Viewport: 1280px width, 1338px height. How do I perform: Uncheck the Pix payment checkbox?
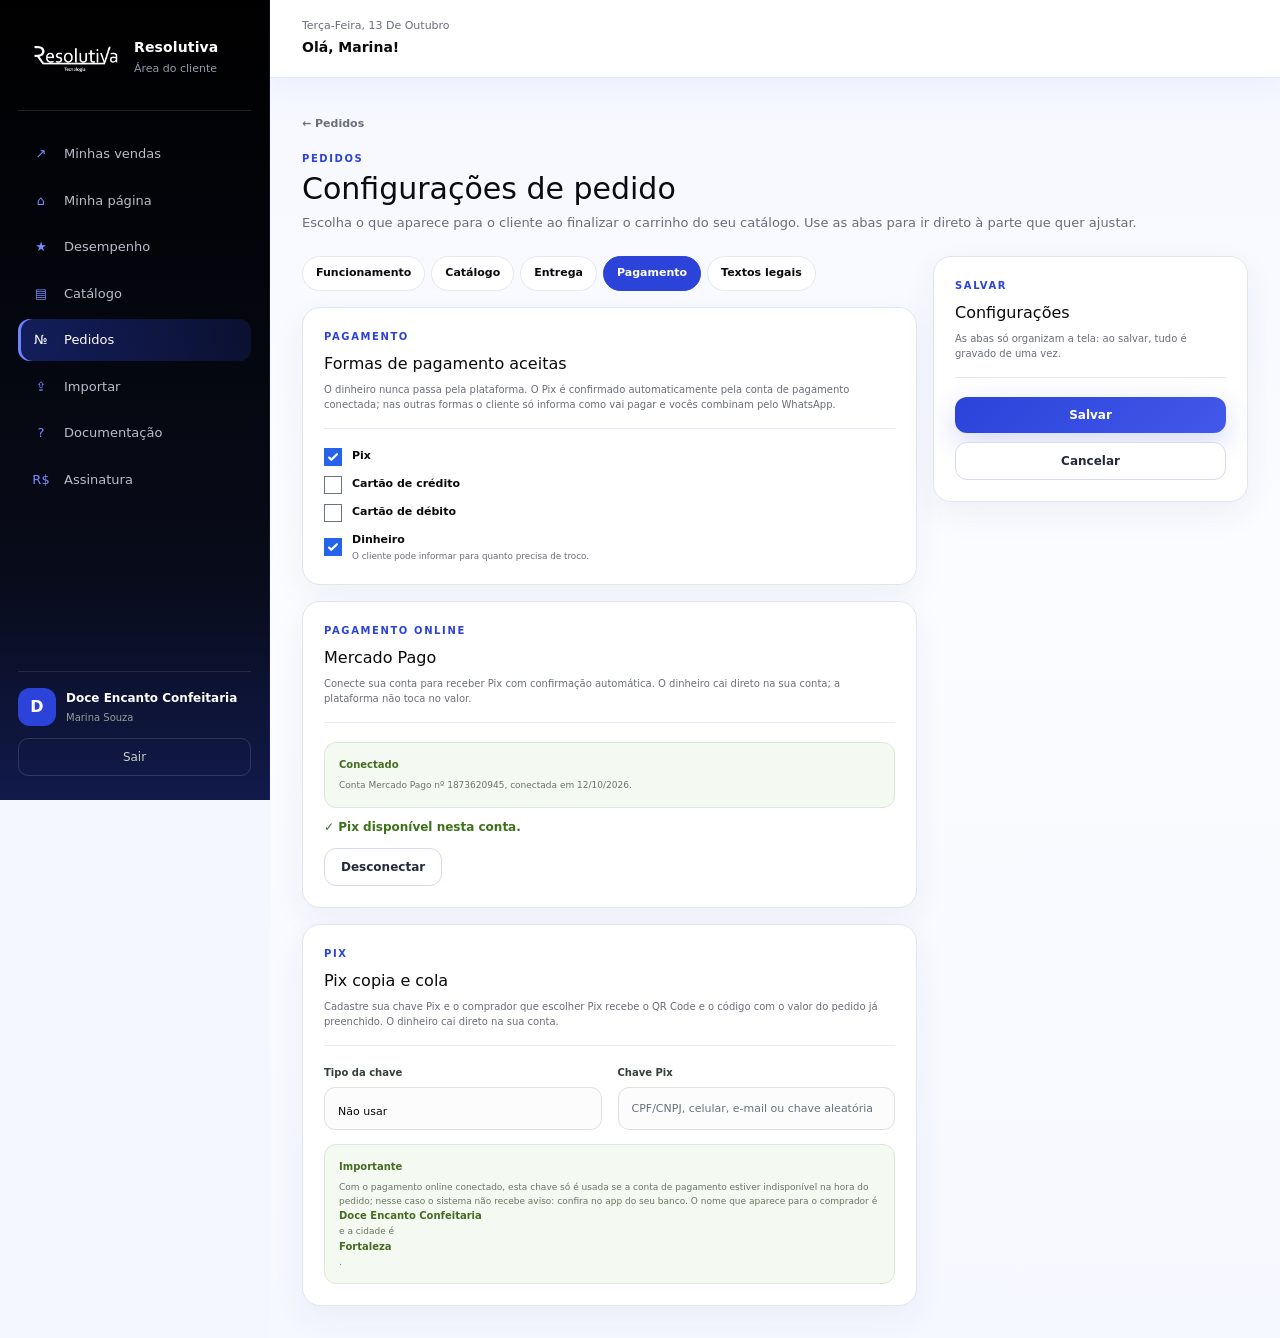click(333, 457)
